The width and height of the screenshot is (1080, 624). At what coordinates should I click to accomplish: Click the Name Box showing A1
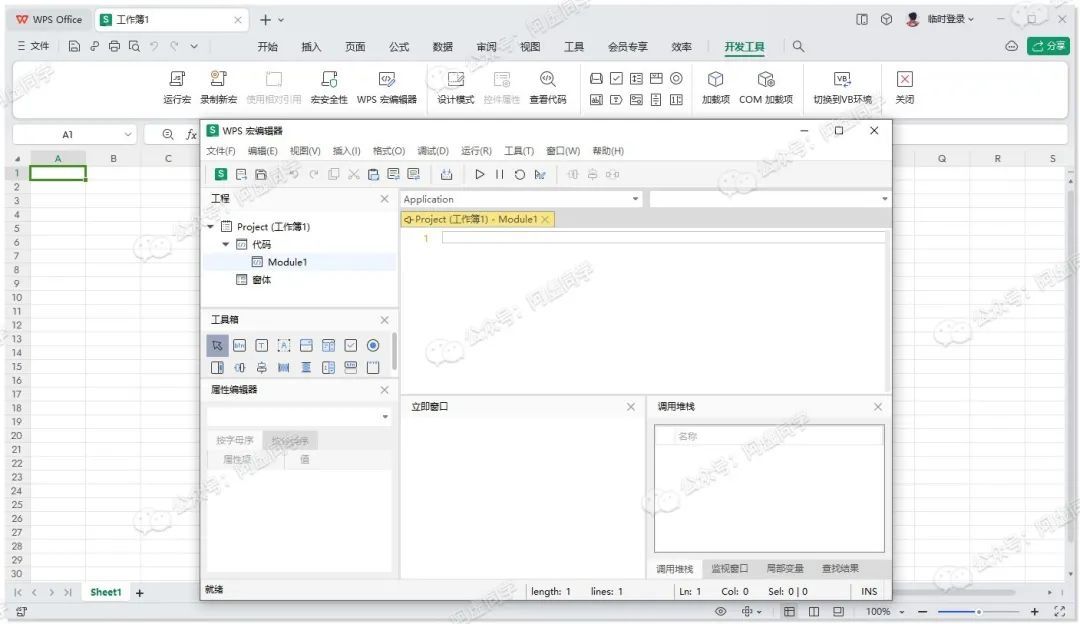pyautogui.click(x=68, y=134)
